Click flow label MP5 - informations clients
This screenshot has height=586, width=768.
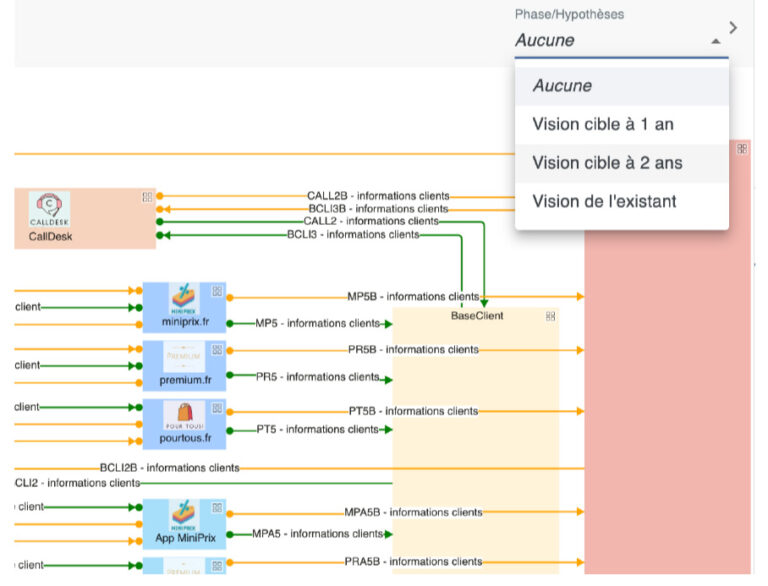click(317, 323)
